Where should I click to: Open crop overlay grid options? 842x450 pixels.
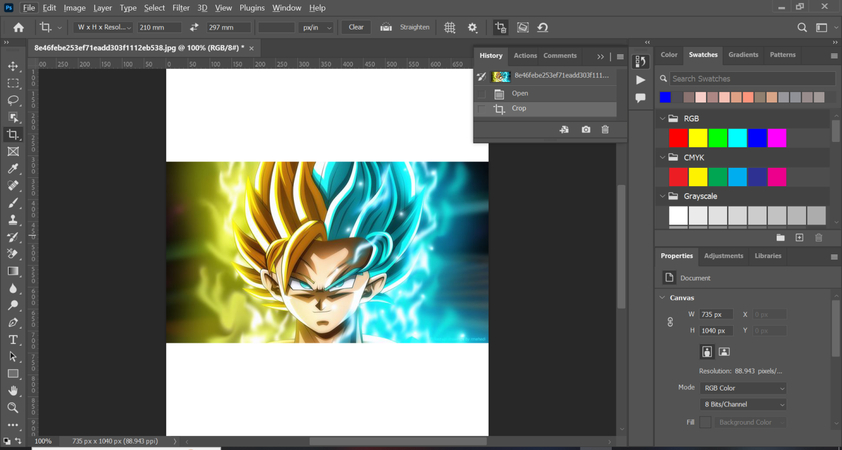coord(450,27)
